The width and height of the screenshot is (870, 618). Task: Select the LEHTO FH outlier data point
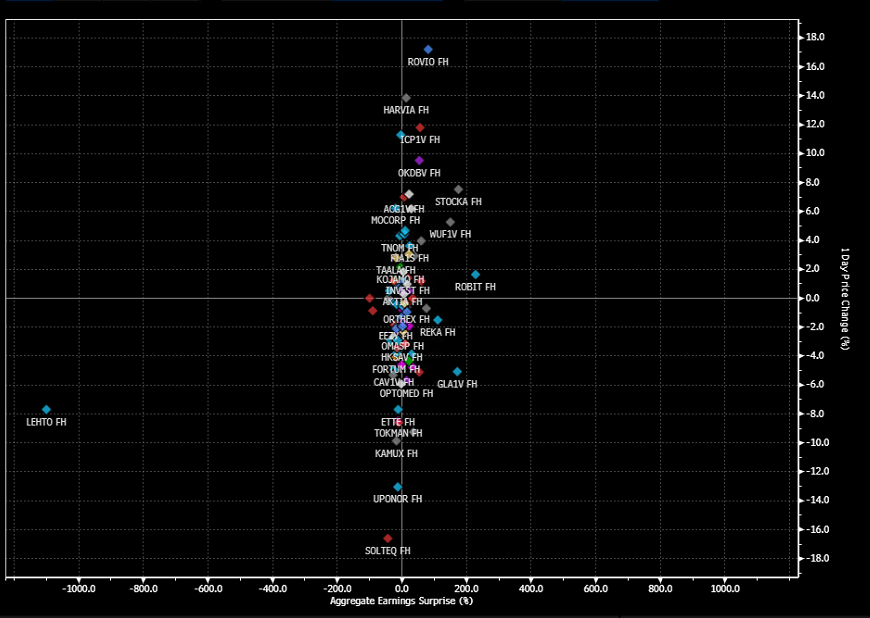coord(46,409)
